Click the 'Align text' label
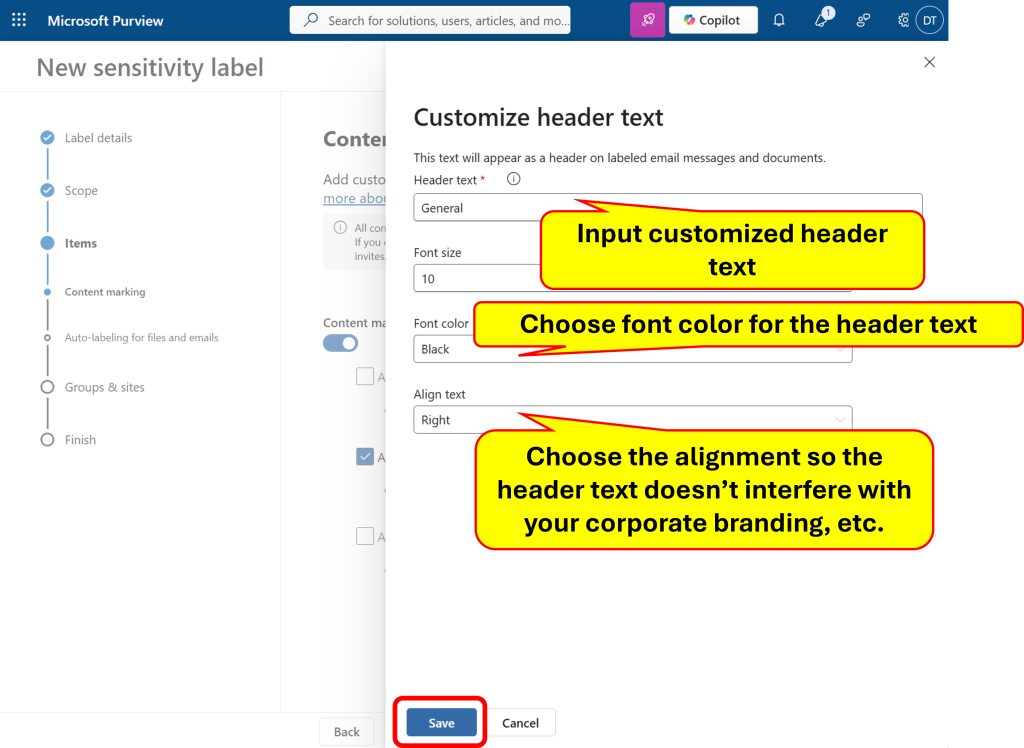Image resolution: width=1024 pixels, height=748 pixels. (x=440, y=395)
